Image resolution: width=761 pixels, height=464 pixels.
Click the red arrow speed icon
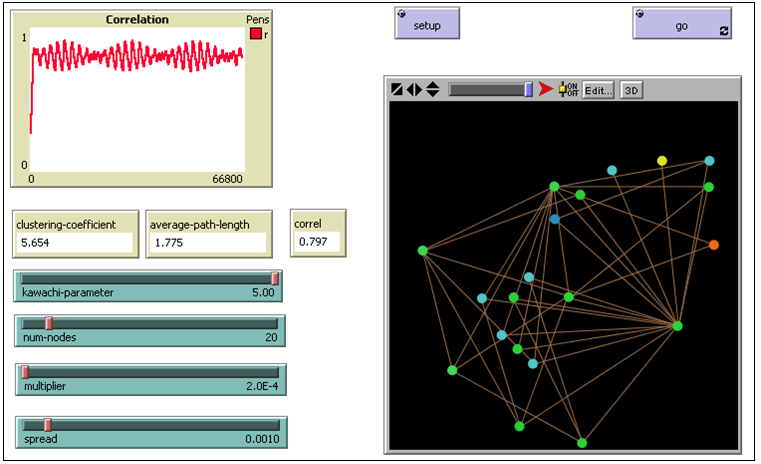[545, 89]
